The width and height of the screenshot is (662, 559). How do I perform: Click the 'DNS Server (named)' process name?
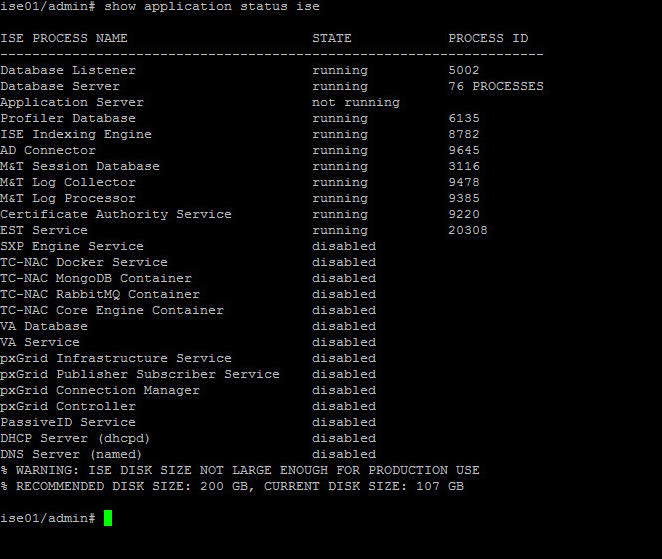click(x=71, y=455)
